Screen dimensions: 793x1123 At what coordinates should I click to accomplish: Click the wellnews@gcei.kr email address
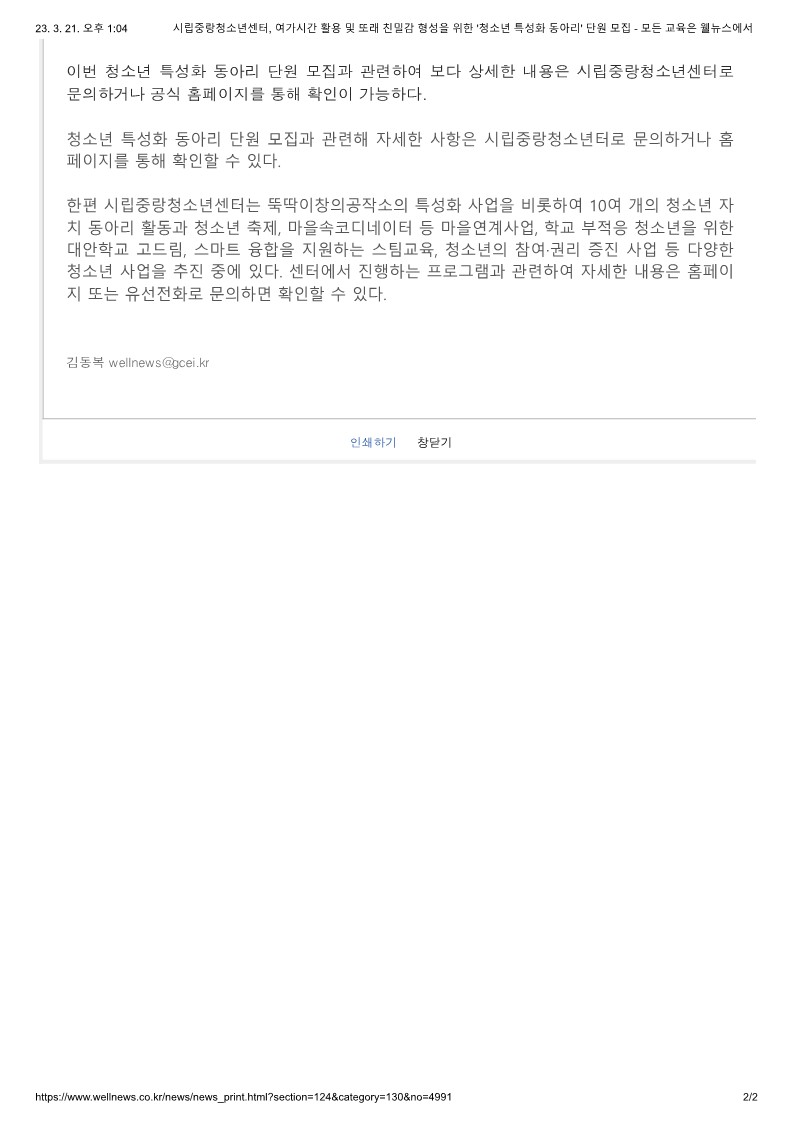[x=158, y=362]
